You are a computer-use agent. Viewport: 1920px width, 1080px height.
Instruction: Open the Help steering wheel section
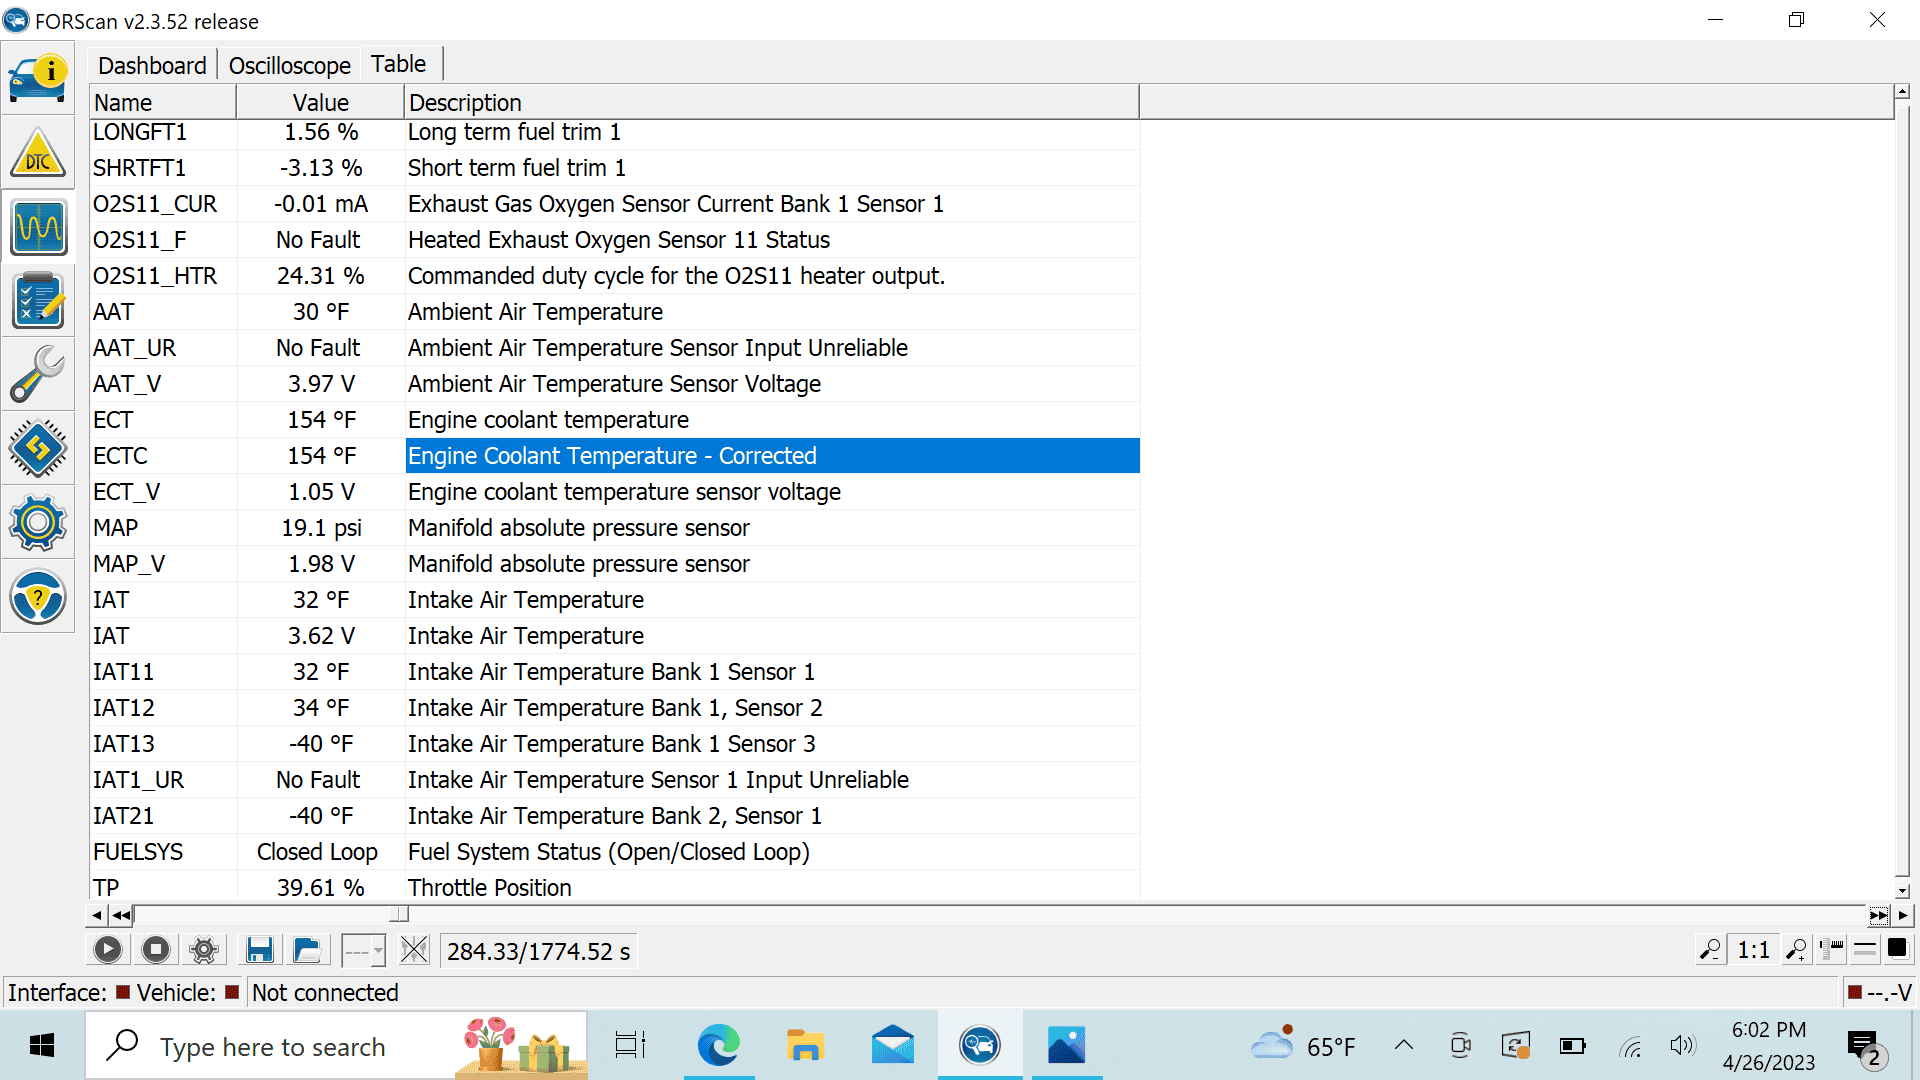point(38,597)
